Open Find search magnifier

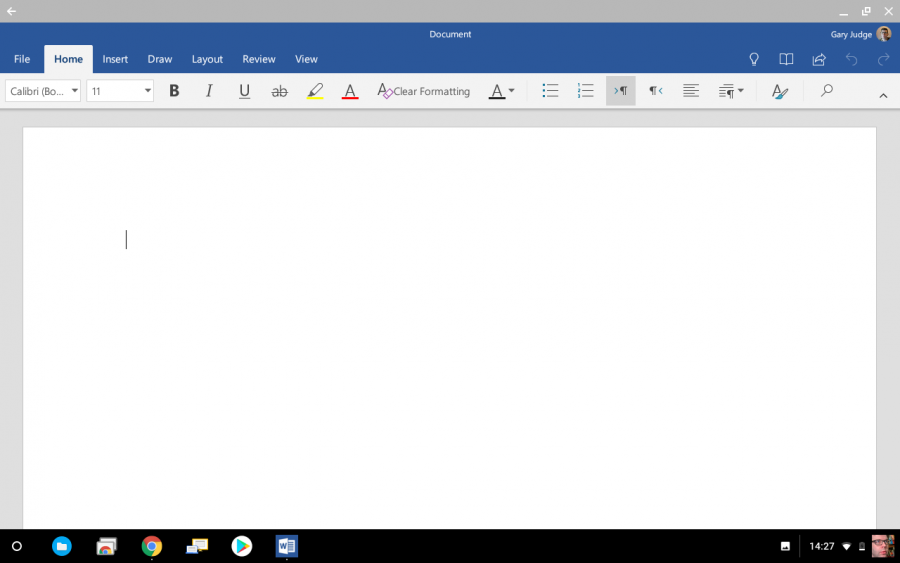[827, 90]
